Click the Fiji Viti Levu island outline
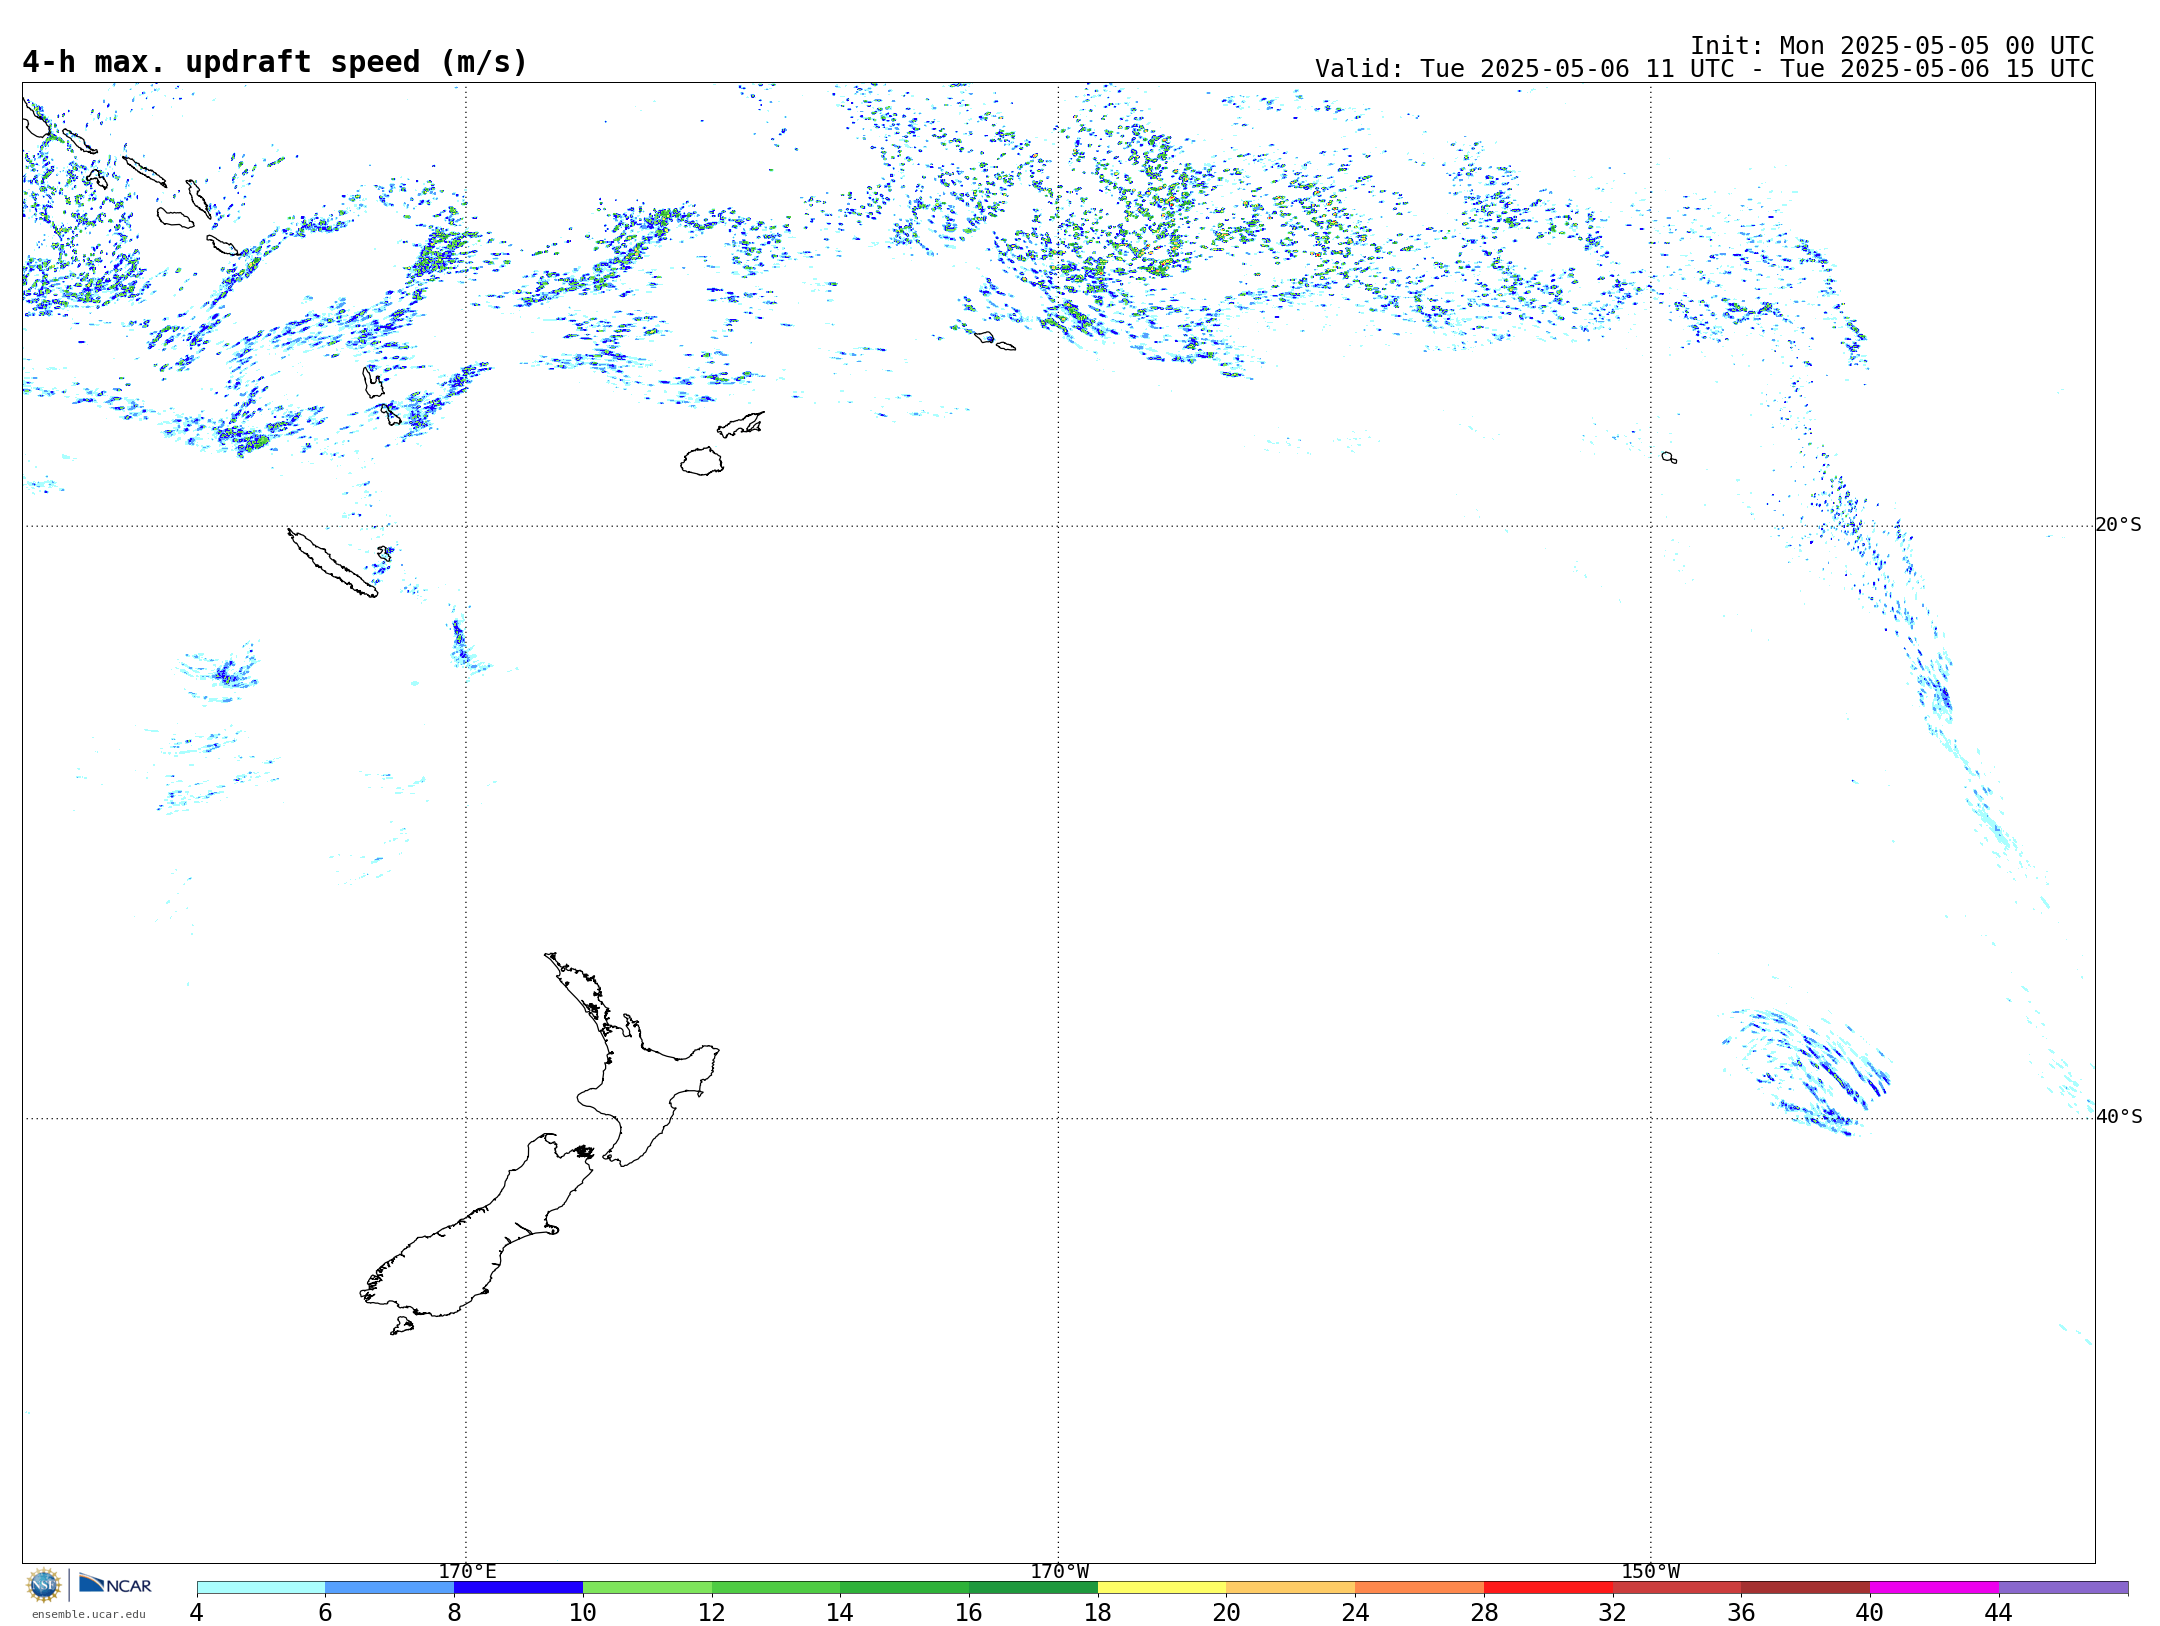Viewport: 2160px width, 1626px height. 702,461
